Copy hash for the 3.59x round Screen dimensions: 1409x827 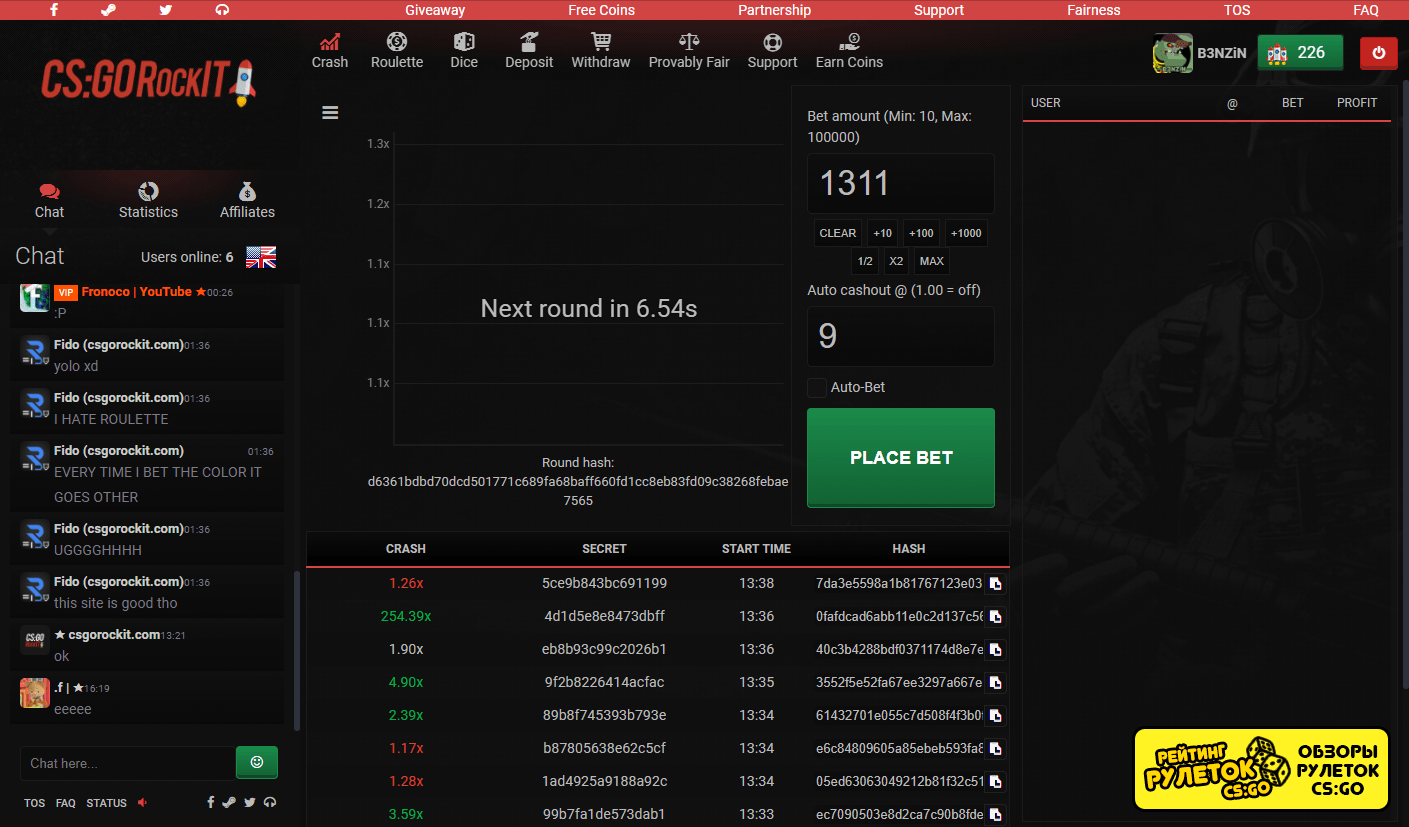pyautogui.click(x=996, y=815)
